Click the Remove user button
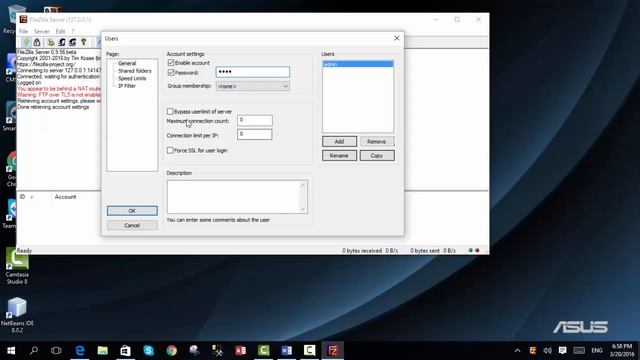The image size is (640, 360). coord(377,142)
